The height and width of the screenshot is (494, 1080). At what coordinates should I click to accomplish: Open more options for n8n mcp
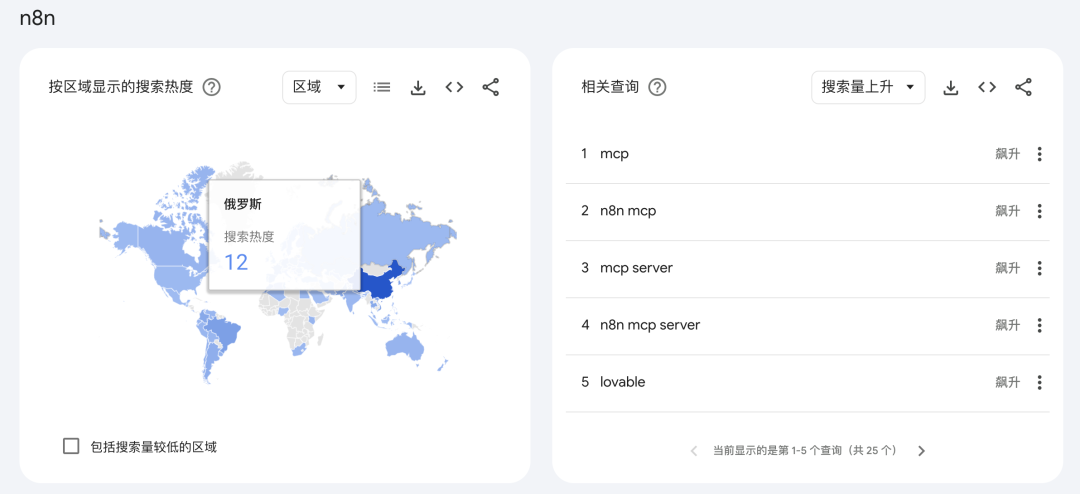click(x=1039, y=212)
